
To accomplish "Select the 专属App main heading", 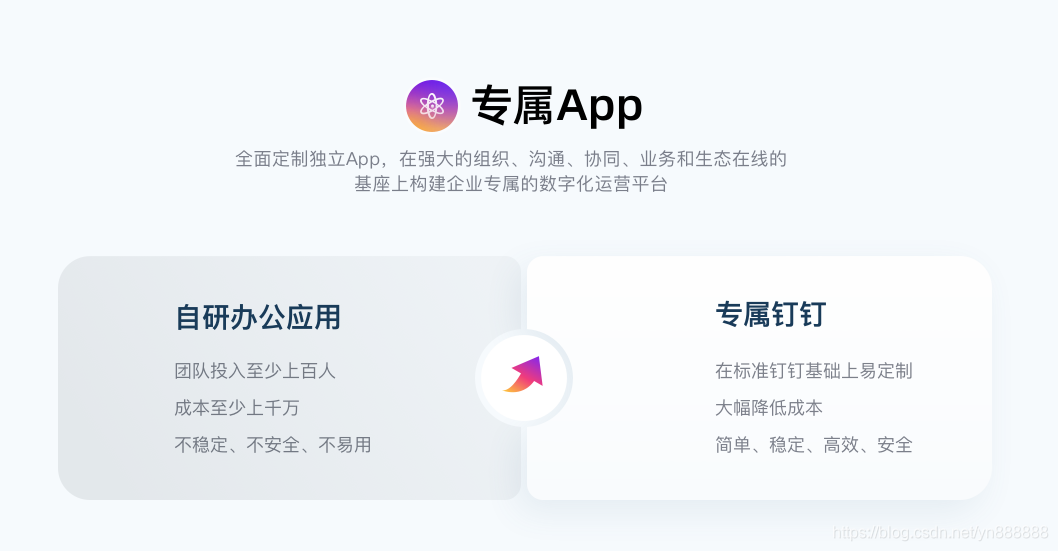I will pyautogui.click(x=557, y=106).
